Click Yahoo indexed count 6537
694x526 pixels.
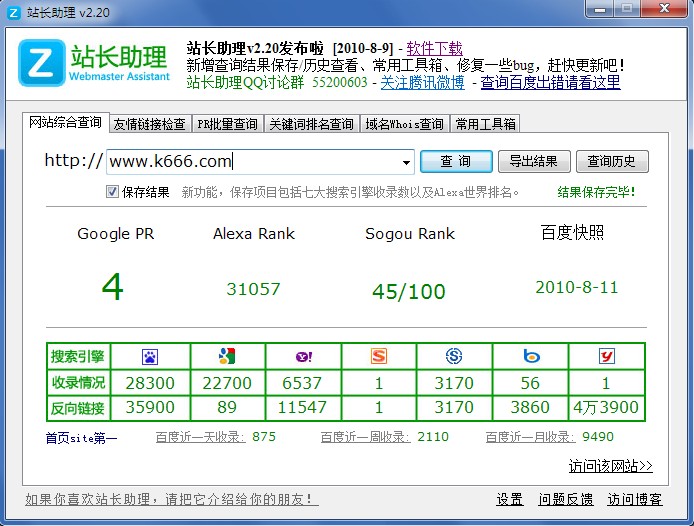[302, 383]
